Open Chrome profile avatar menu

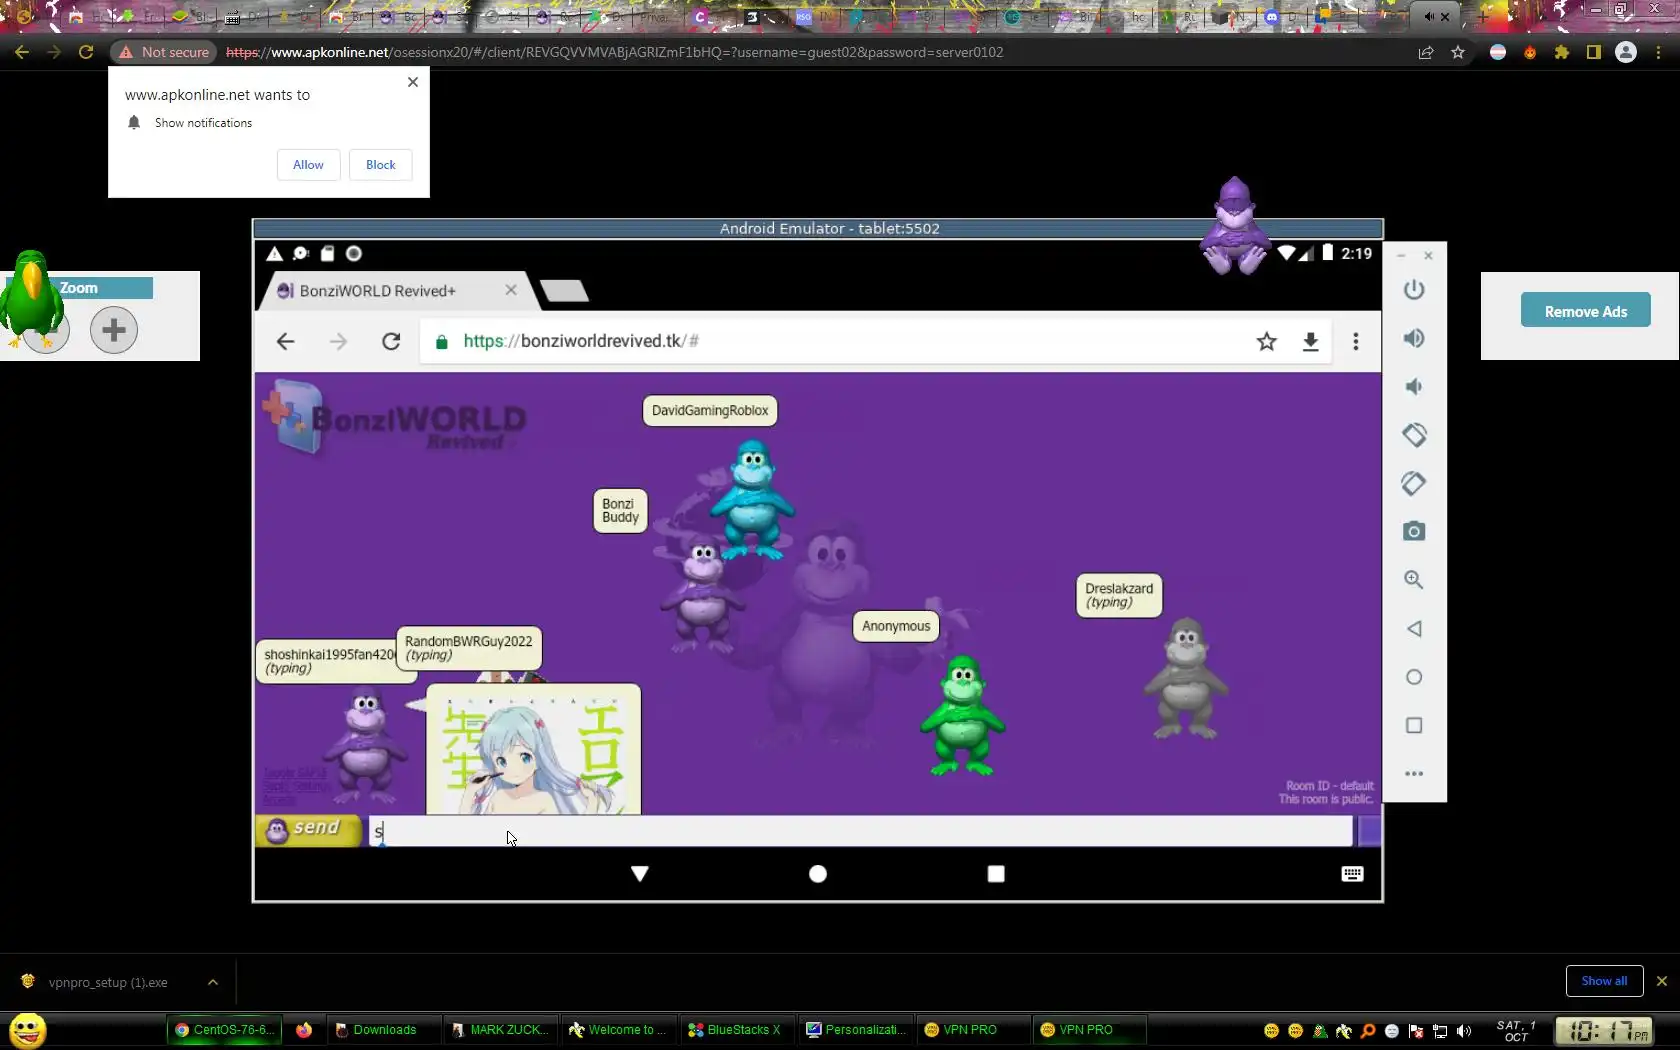pyautogui.click(x=1626, y=52)
